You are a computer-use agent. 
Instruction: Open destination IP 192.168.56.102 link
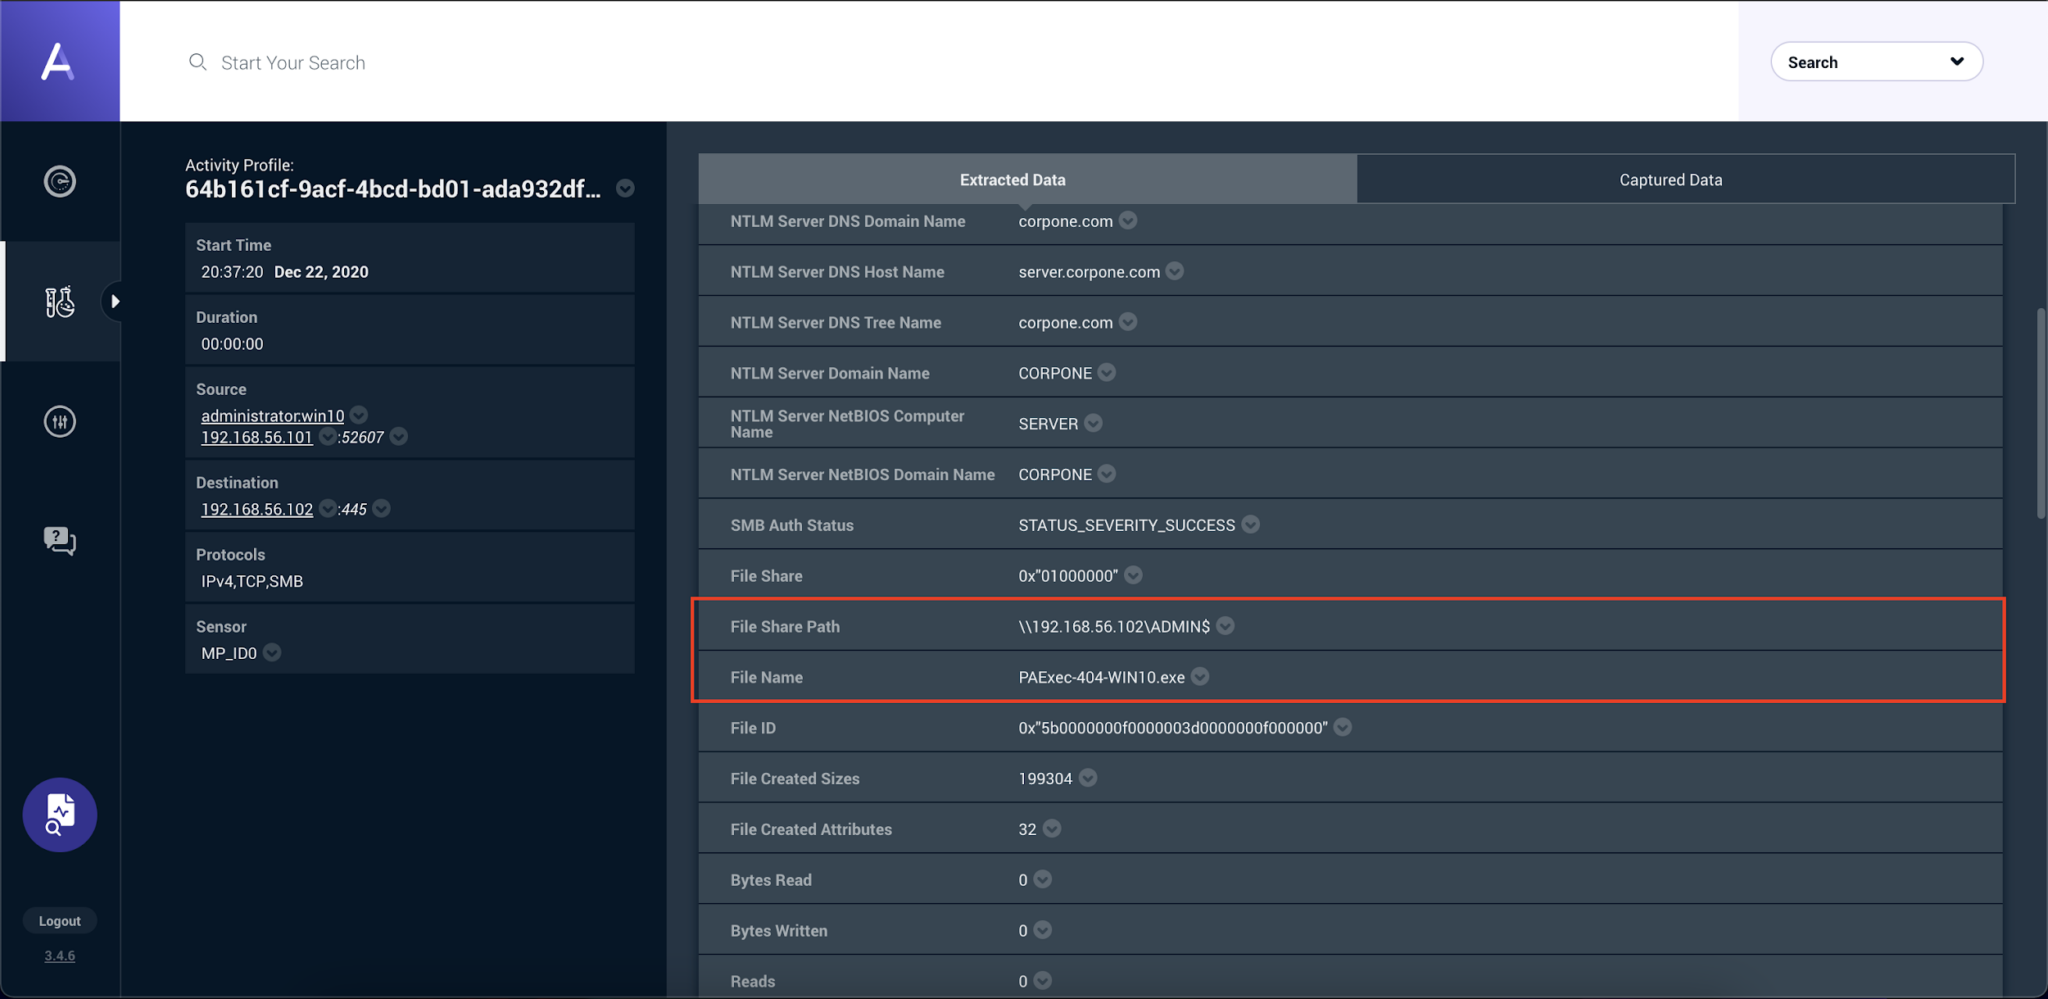(257, 509)
